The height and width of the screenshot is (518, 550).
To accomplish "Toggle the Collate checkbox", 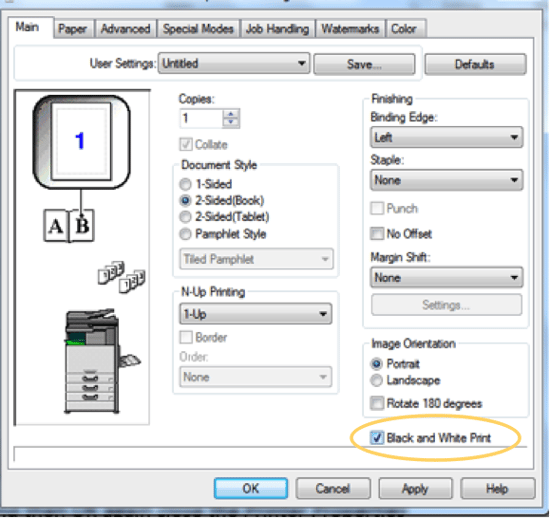I will click(186, 144).
